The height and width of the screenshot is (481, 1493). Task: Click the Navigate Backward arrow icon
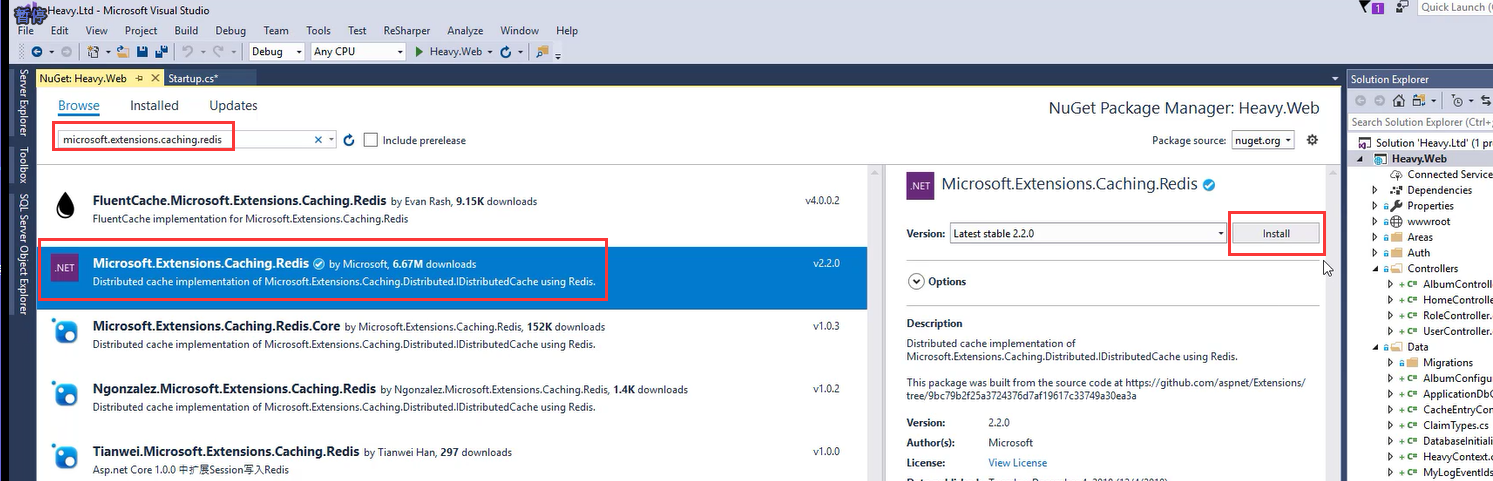point(37,52)
